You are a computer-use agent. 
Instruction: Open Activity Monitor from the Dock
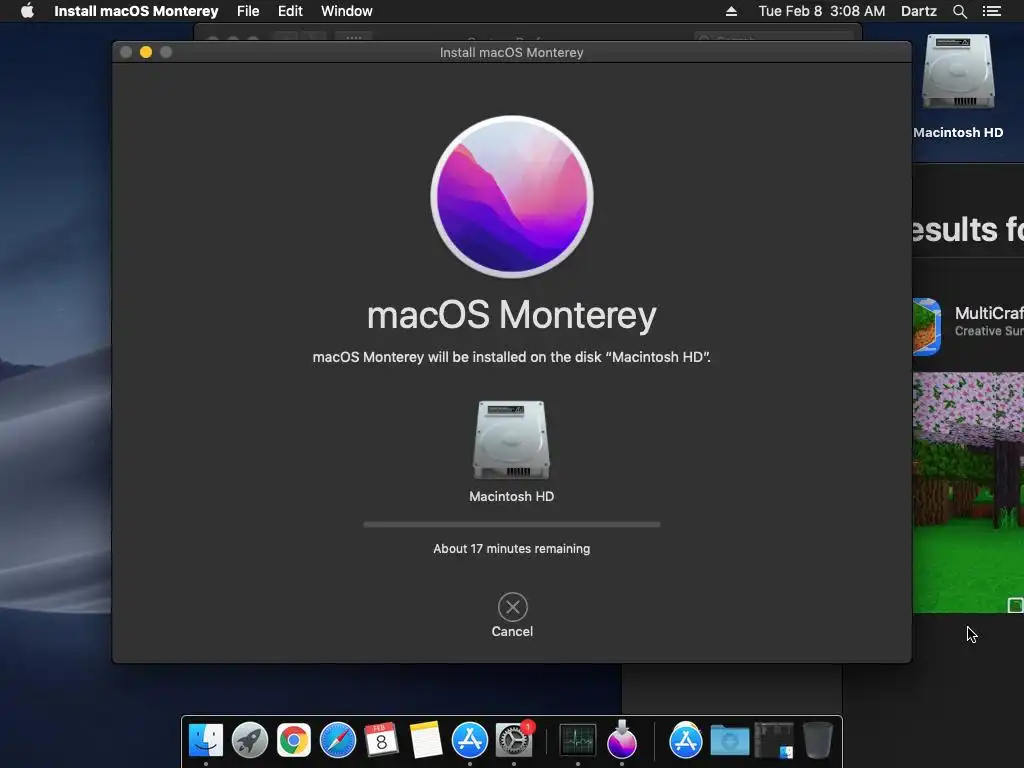pyautogui.click(x=578, y=740)
